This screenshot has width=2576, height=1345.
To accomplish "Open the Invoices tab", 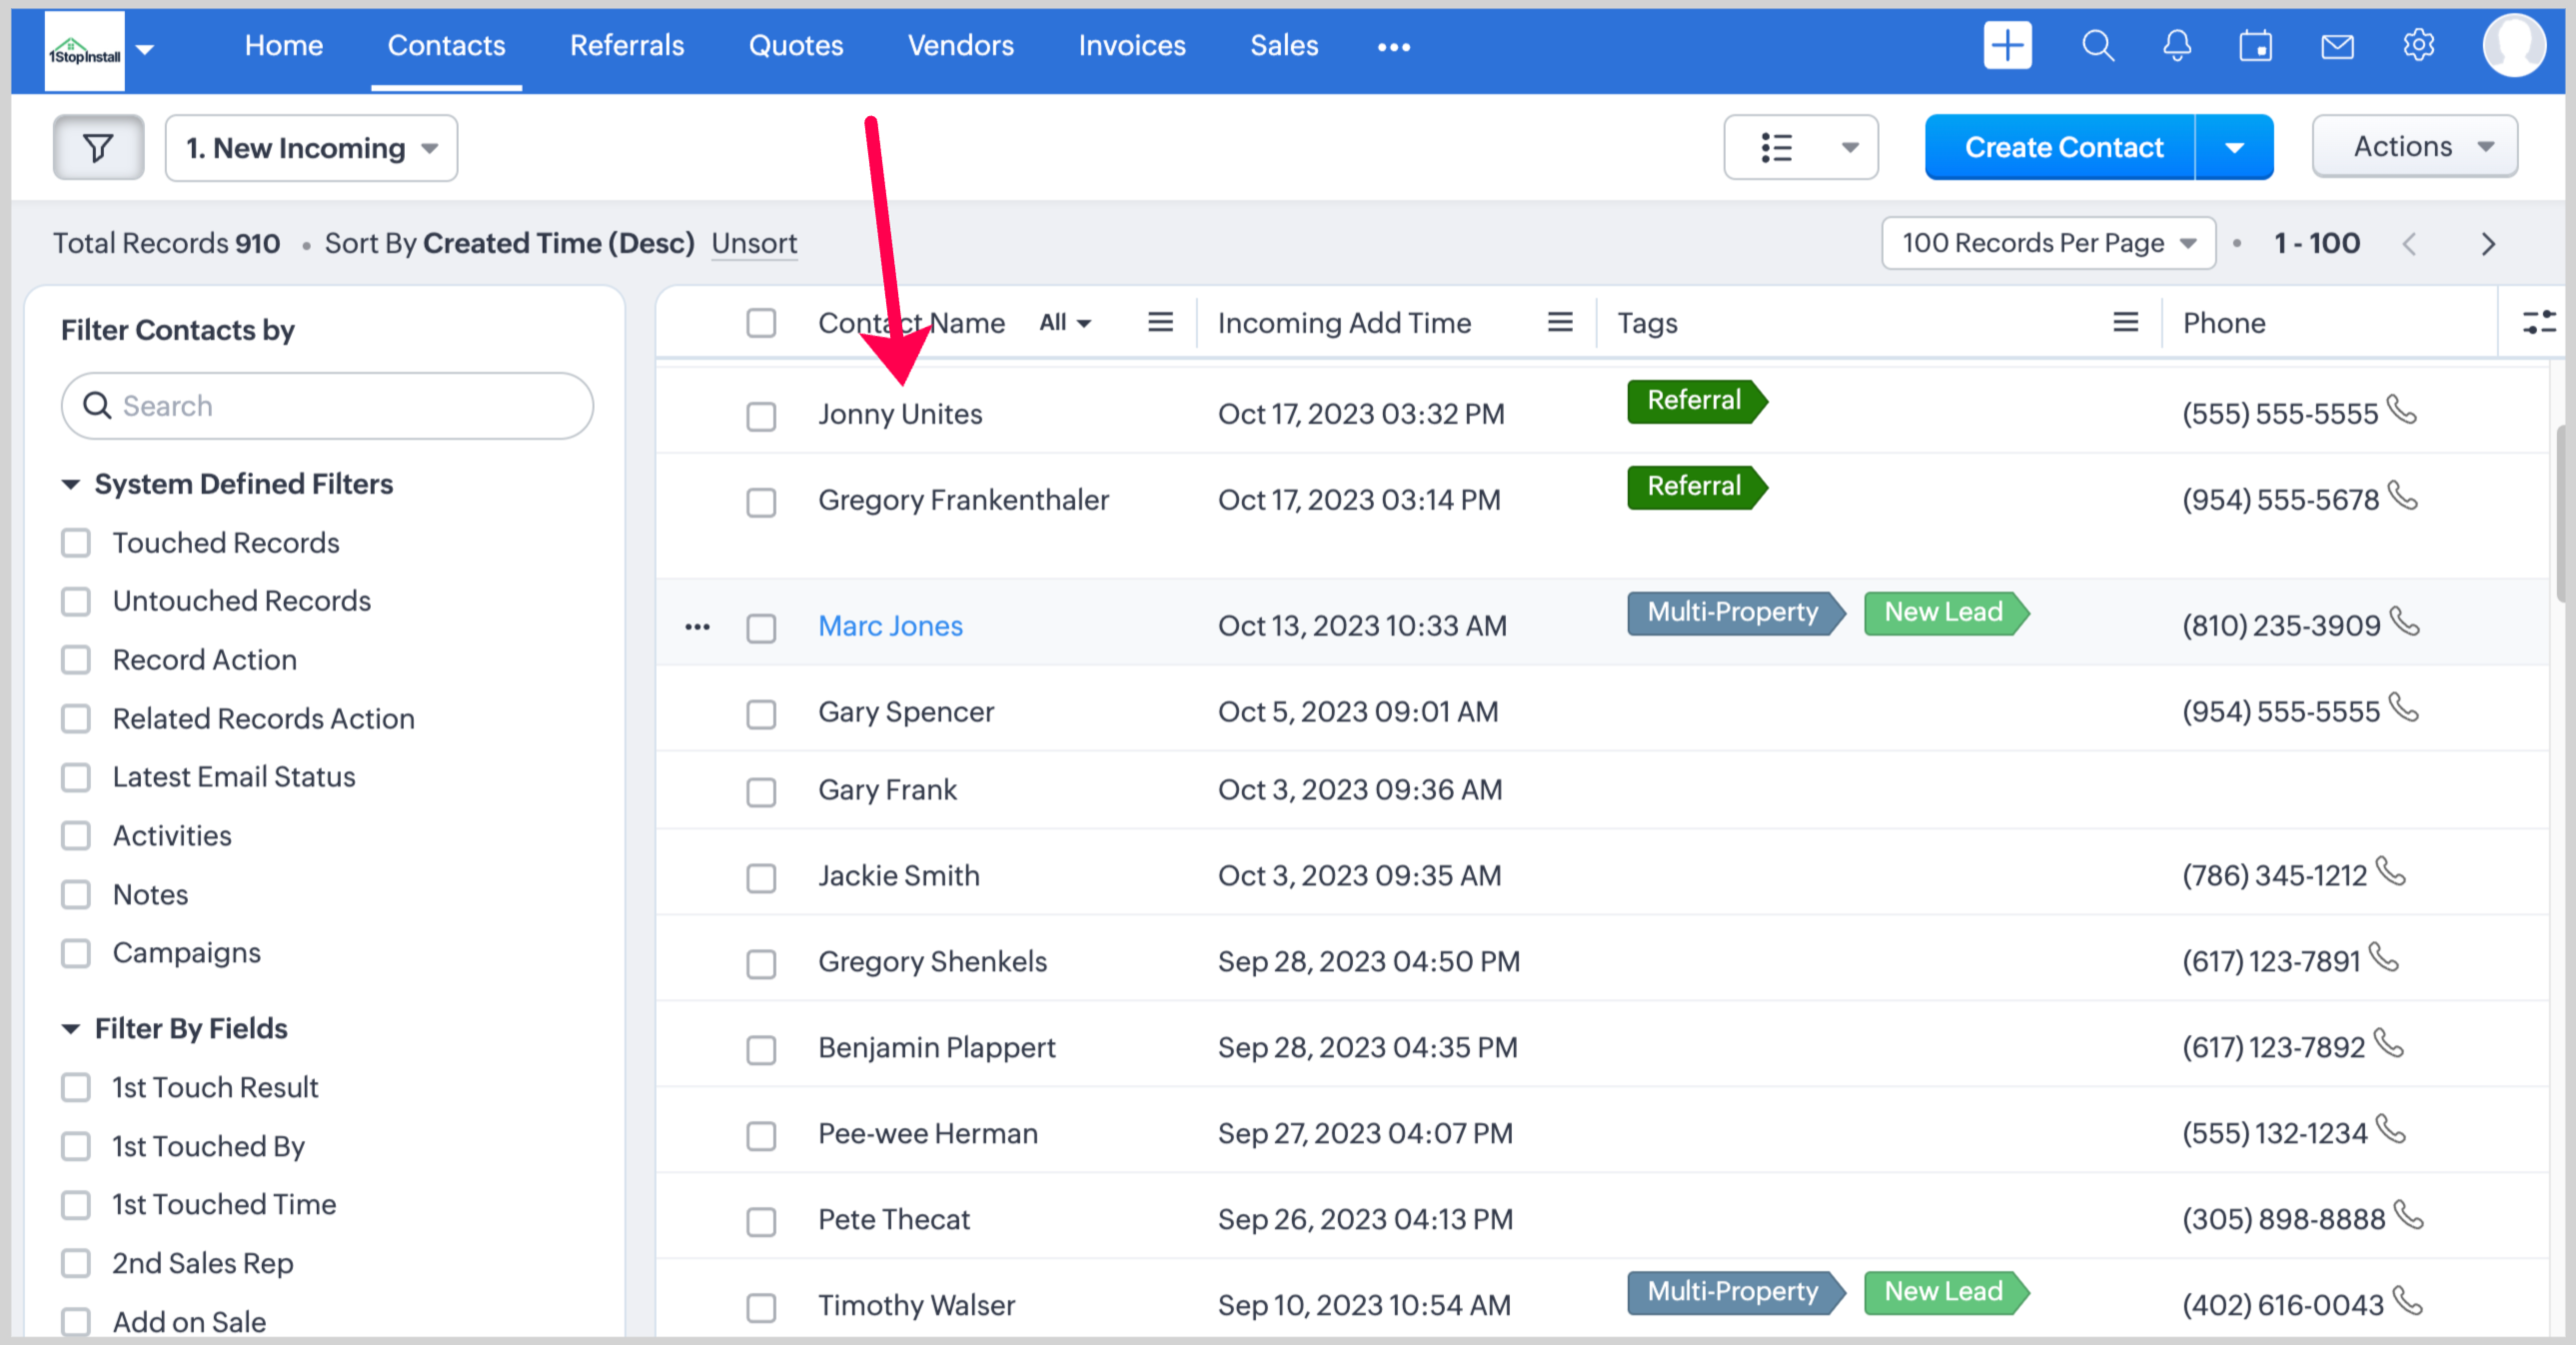I will (1131, 46).
